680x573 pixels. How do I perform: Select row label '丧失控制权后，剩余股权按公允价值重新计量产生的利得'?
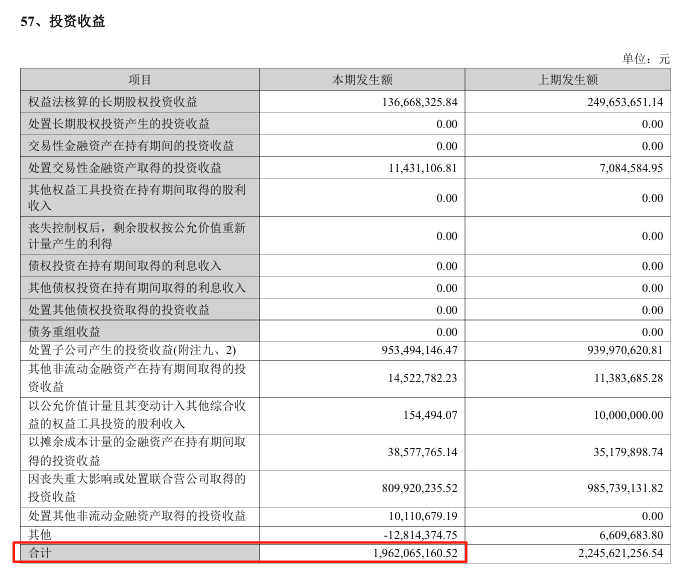[137, 236]
